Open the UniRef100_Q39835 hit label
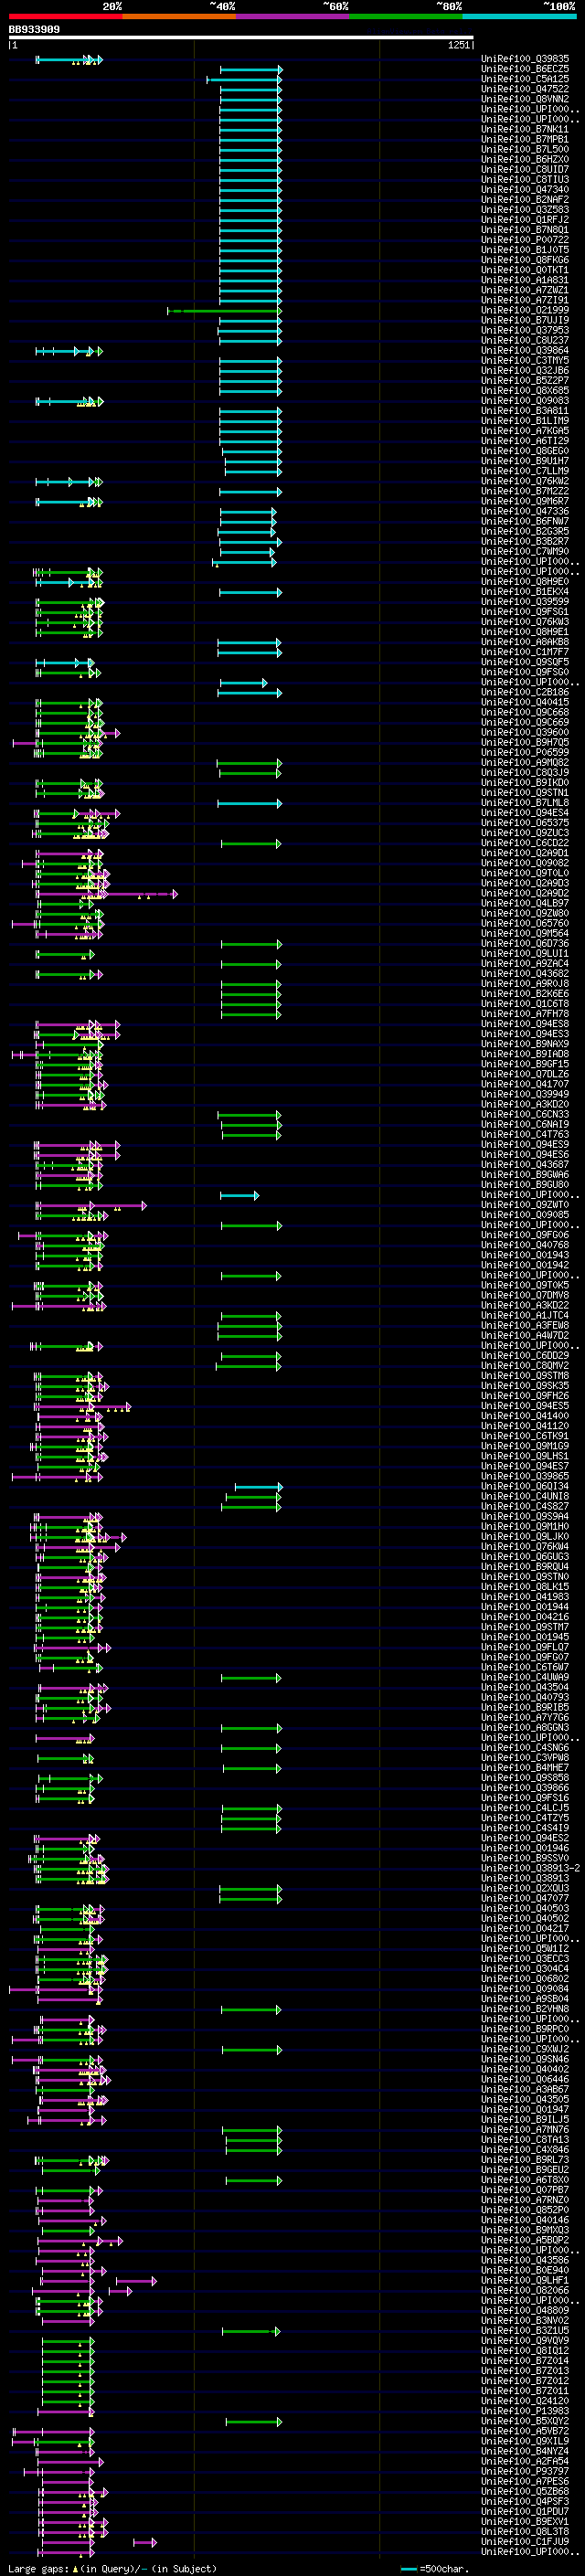Viewport: 585px width, 2576px height. (525, 59)
